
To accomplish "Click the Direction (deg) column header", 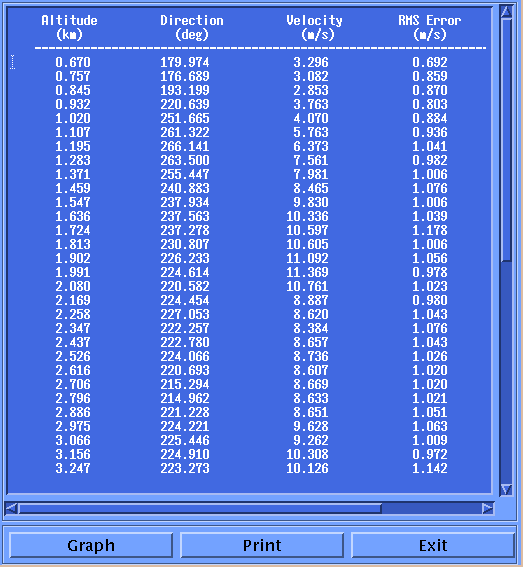I will point(192,27).
